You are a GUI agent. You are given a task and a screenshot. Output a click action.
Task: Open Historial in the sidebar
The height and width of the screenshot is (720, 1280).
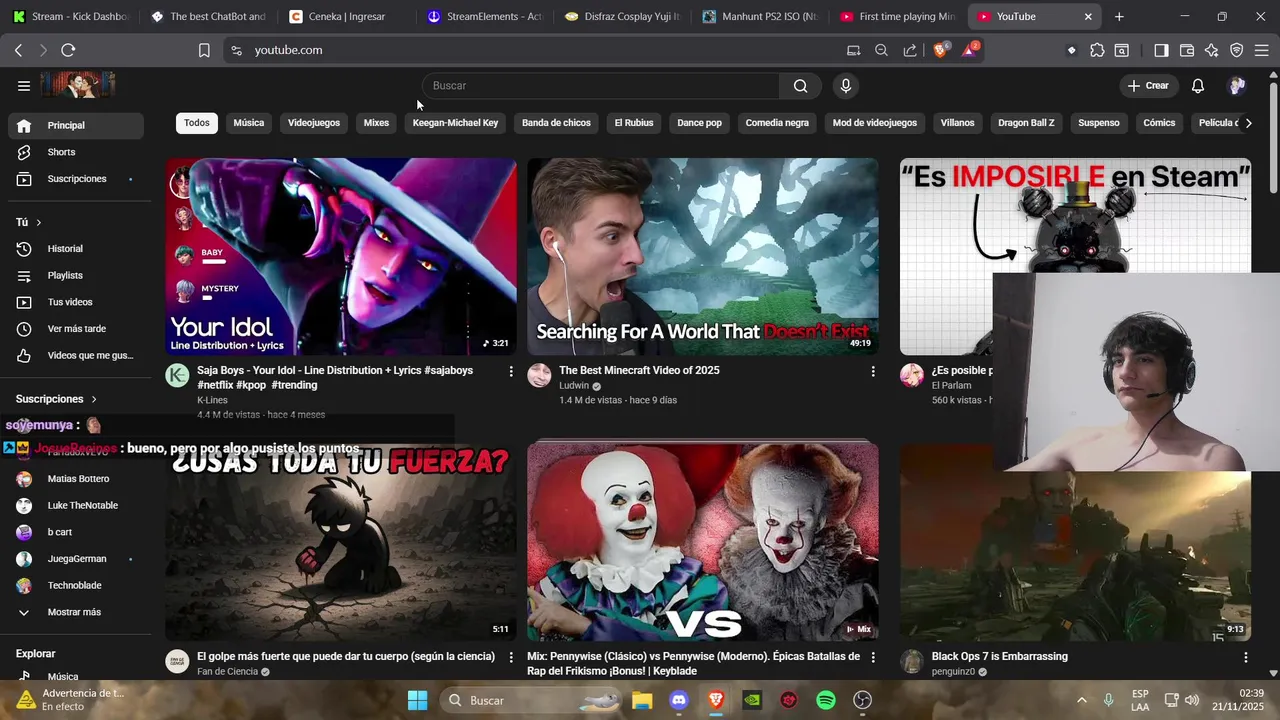pyautogui.click(x=76, y=249)
